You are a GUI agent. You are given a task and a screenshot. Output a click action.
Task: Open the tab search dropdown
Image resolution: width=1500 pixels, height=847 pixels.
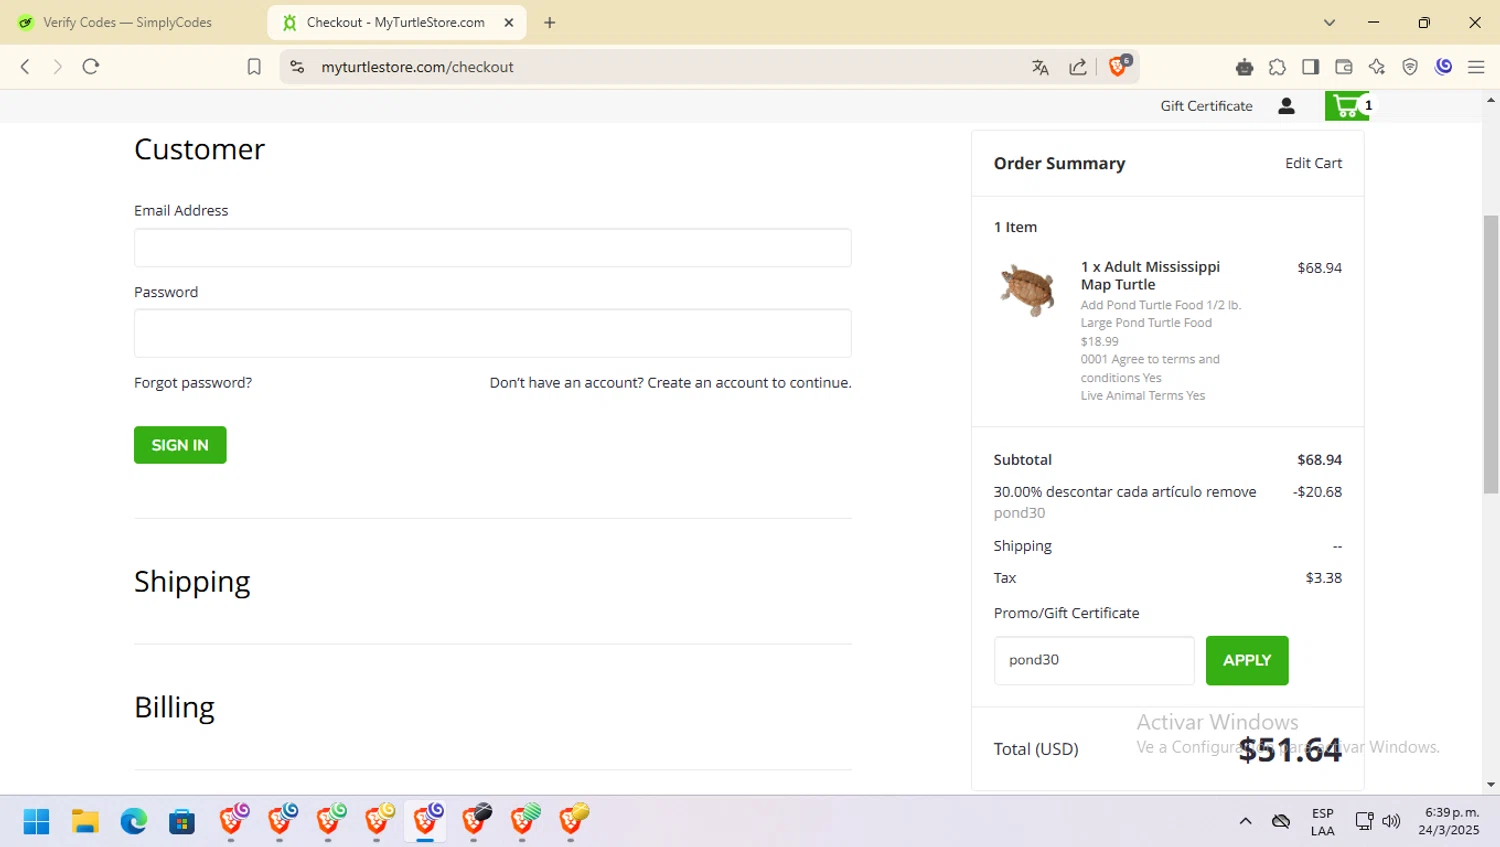(x=1329, y=22)
